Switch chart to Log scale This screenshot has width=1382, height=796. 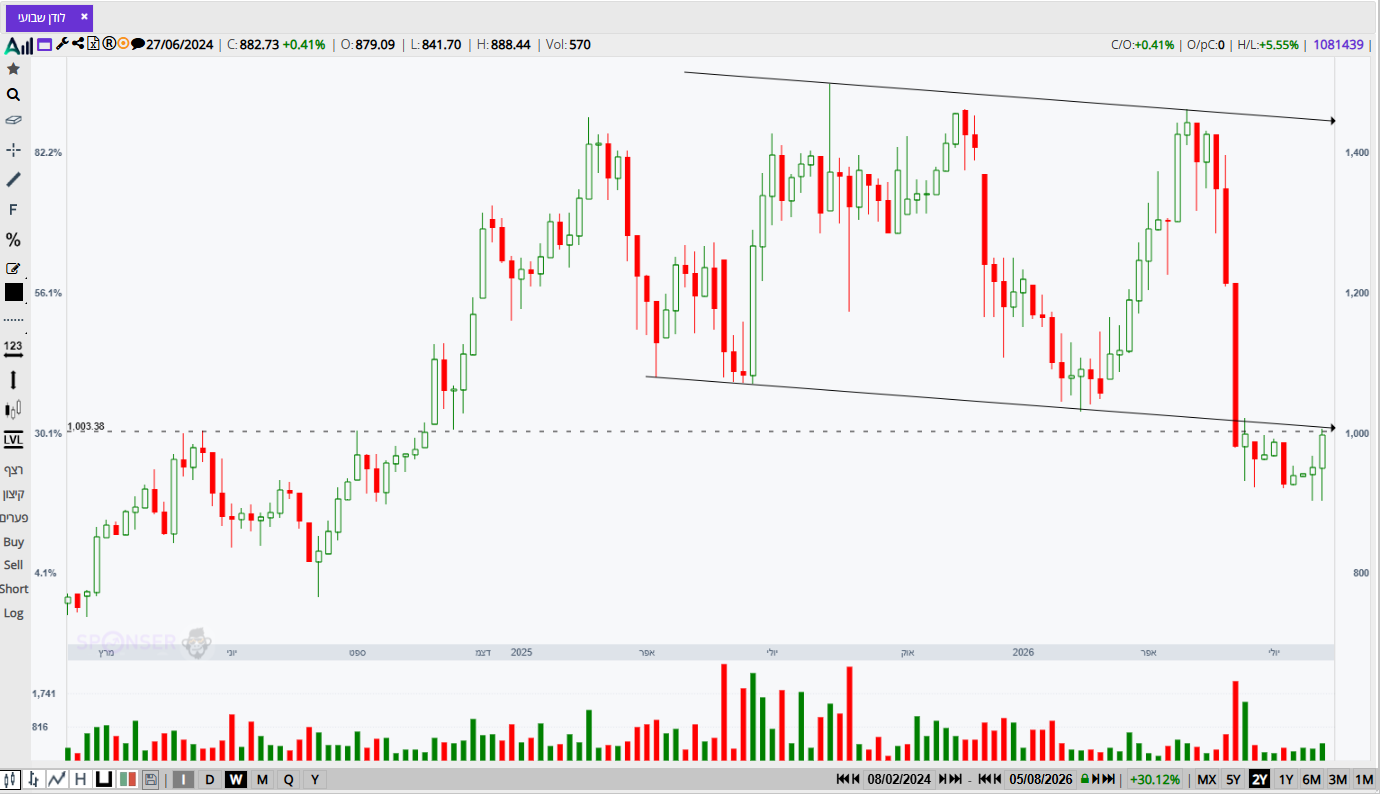pos(13,613)
